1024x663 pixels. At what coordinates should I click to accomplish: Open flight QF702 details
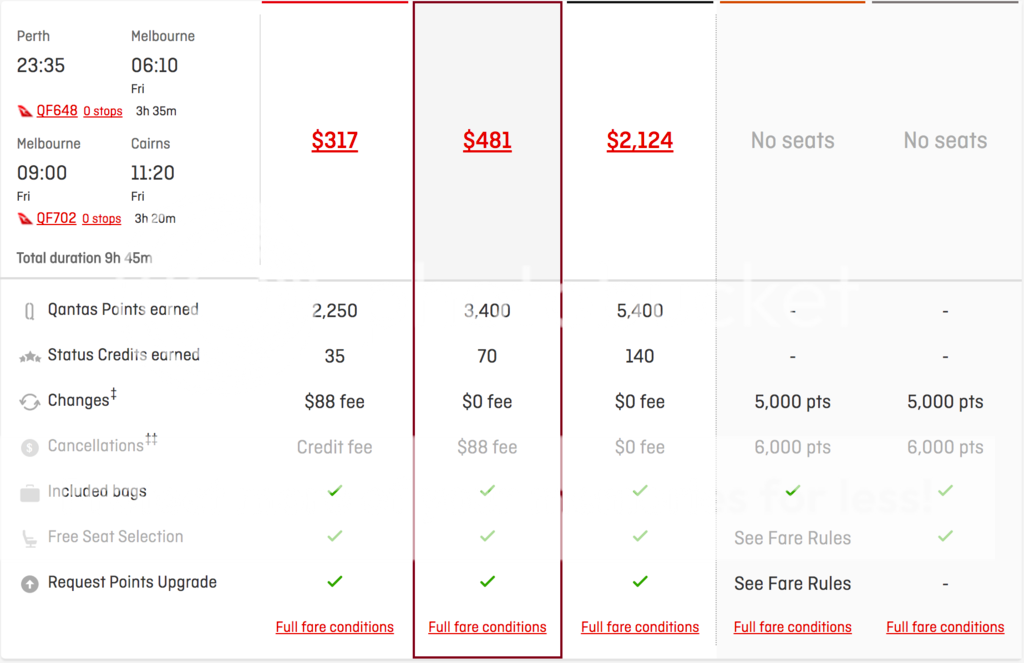tap(56, 218)
